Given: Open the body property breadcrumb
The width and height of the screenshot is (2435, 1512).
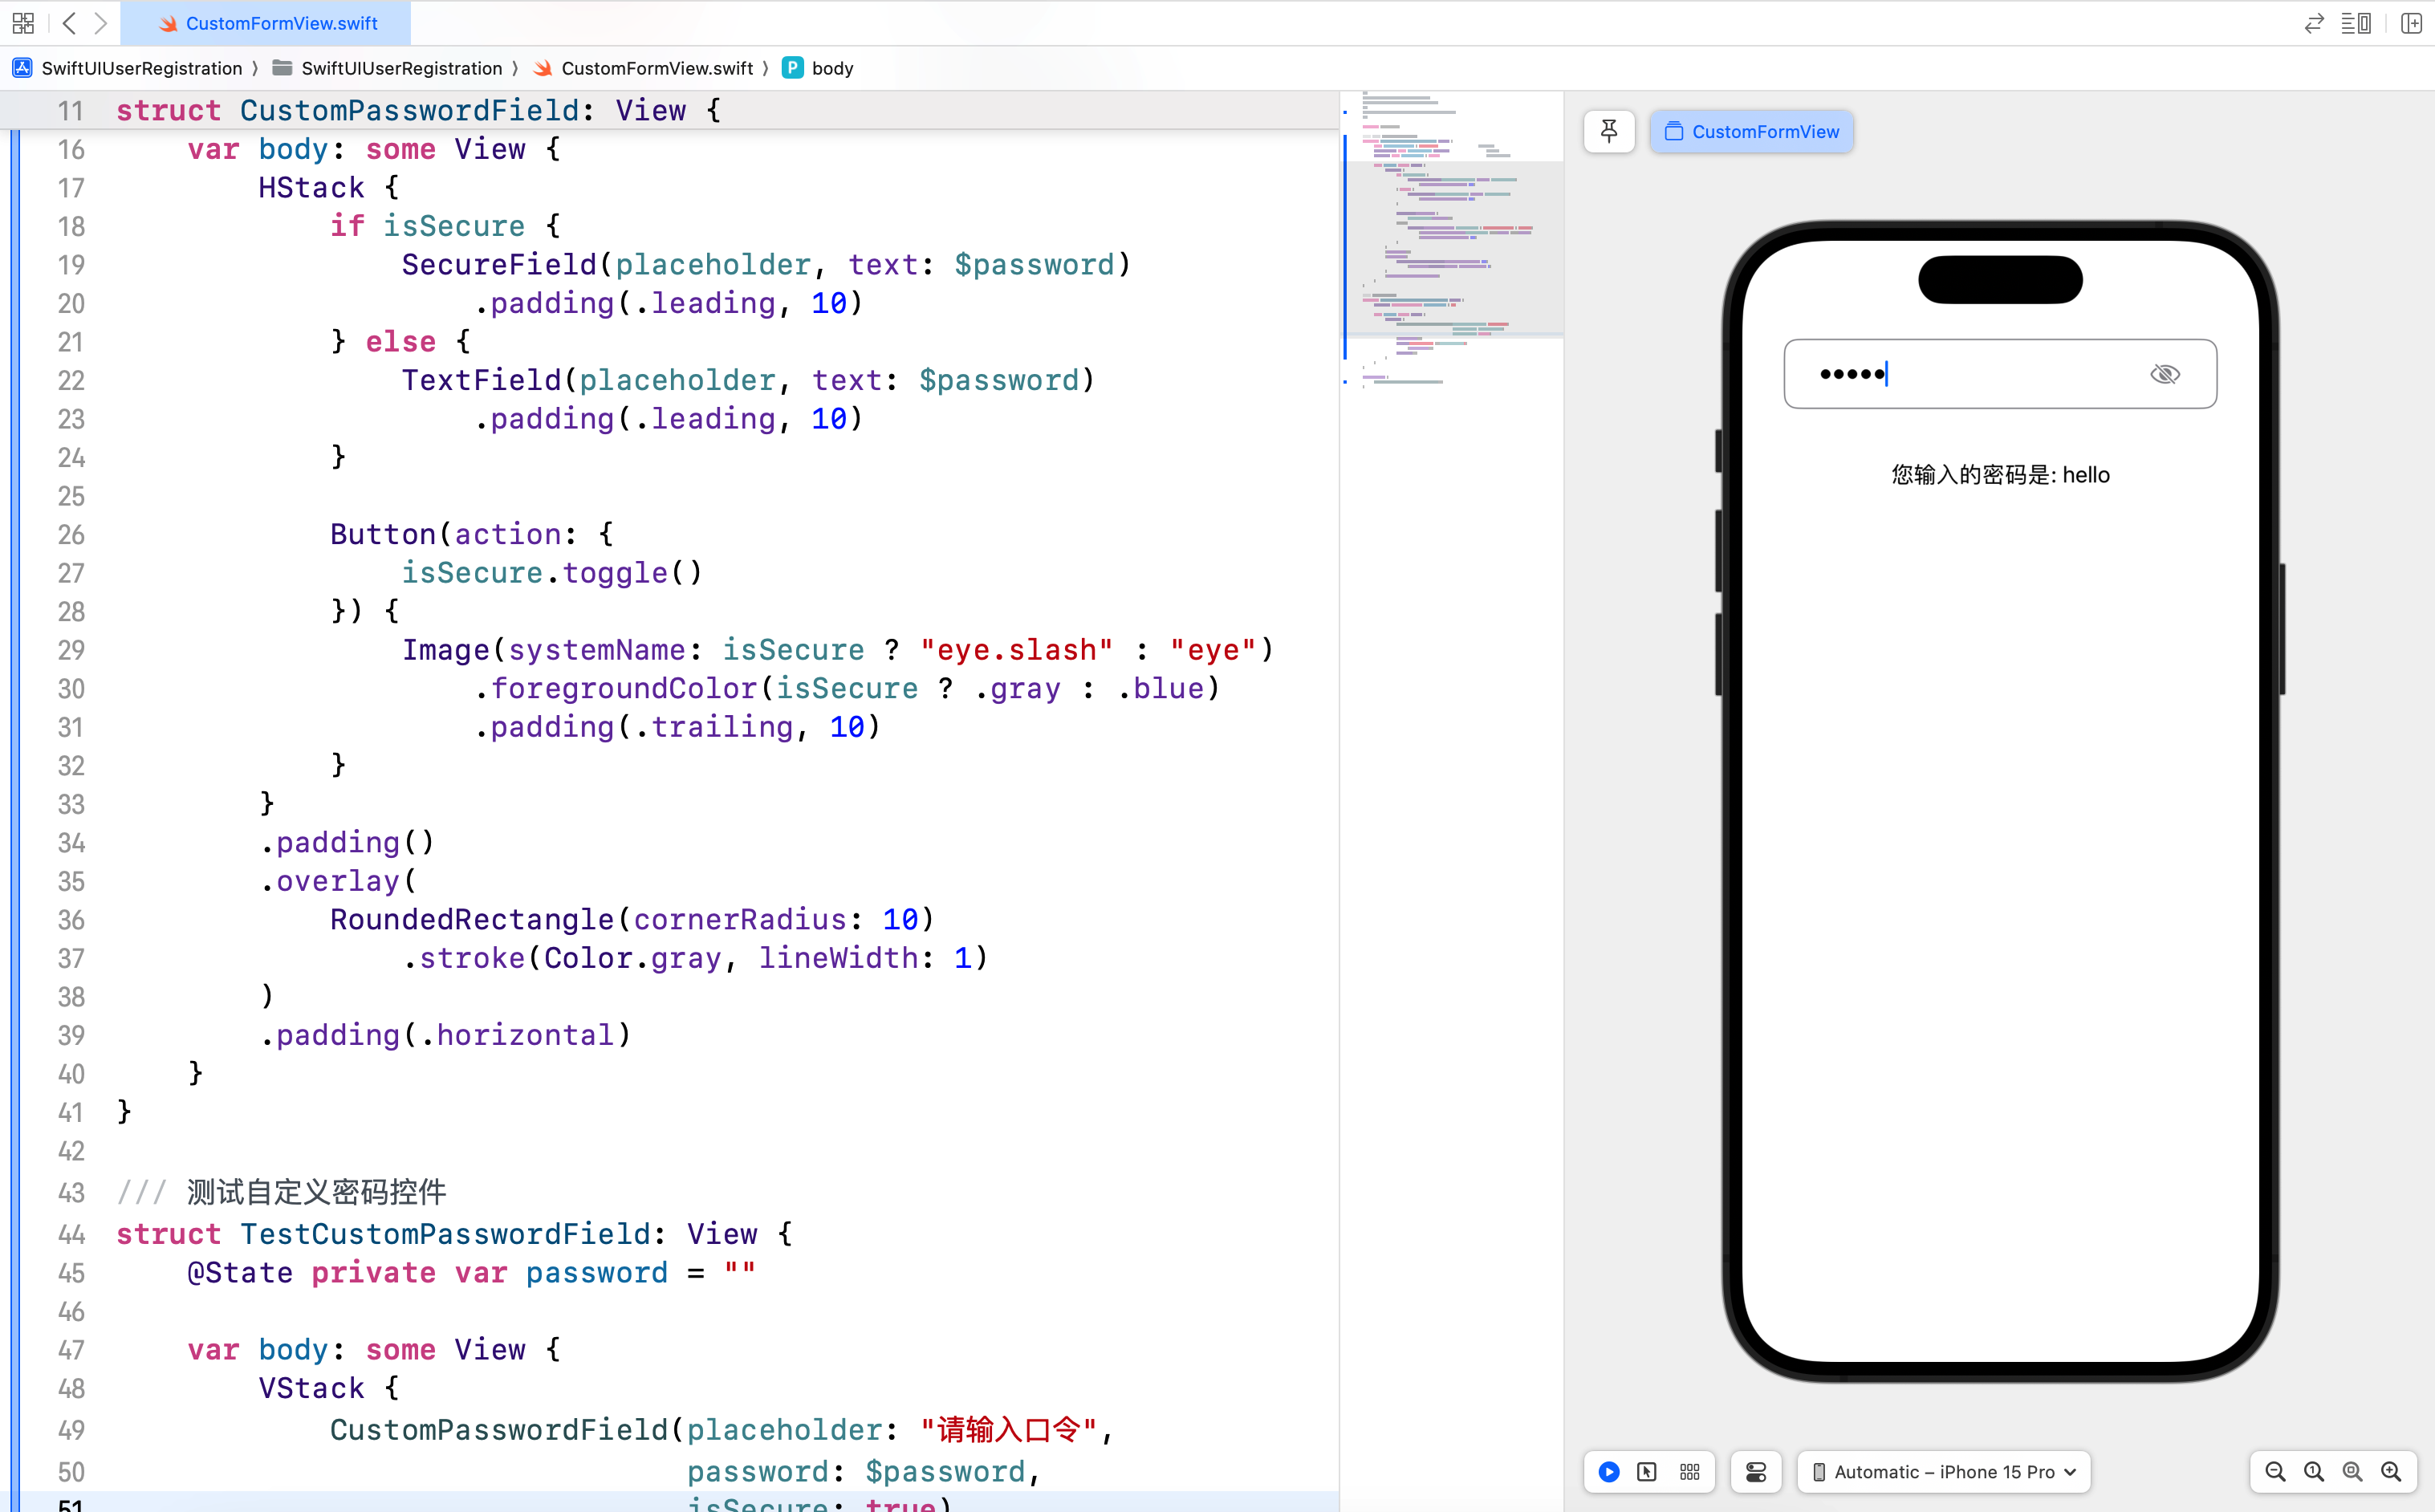Looking at the screenshot, I should point(819,68).
